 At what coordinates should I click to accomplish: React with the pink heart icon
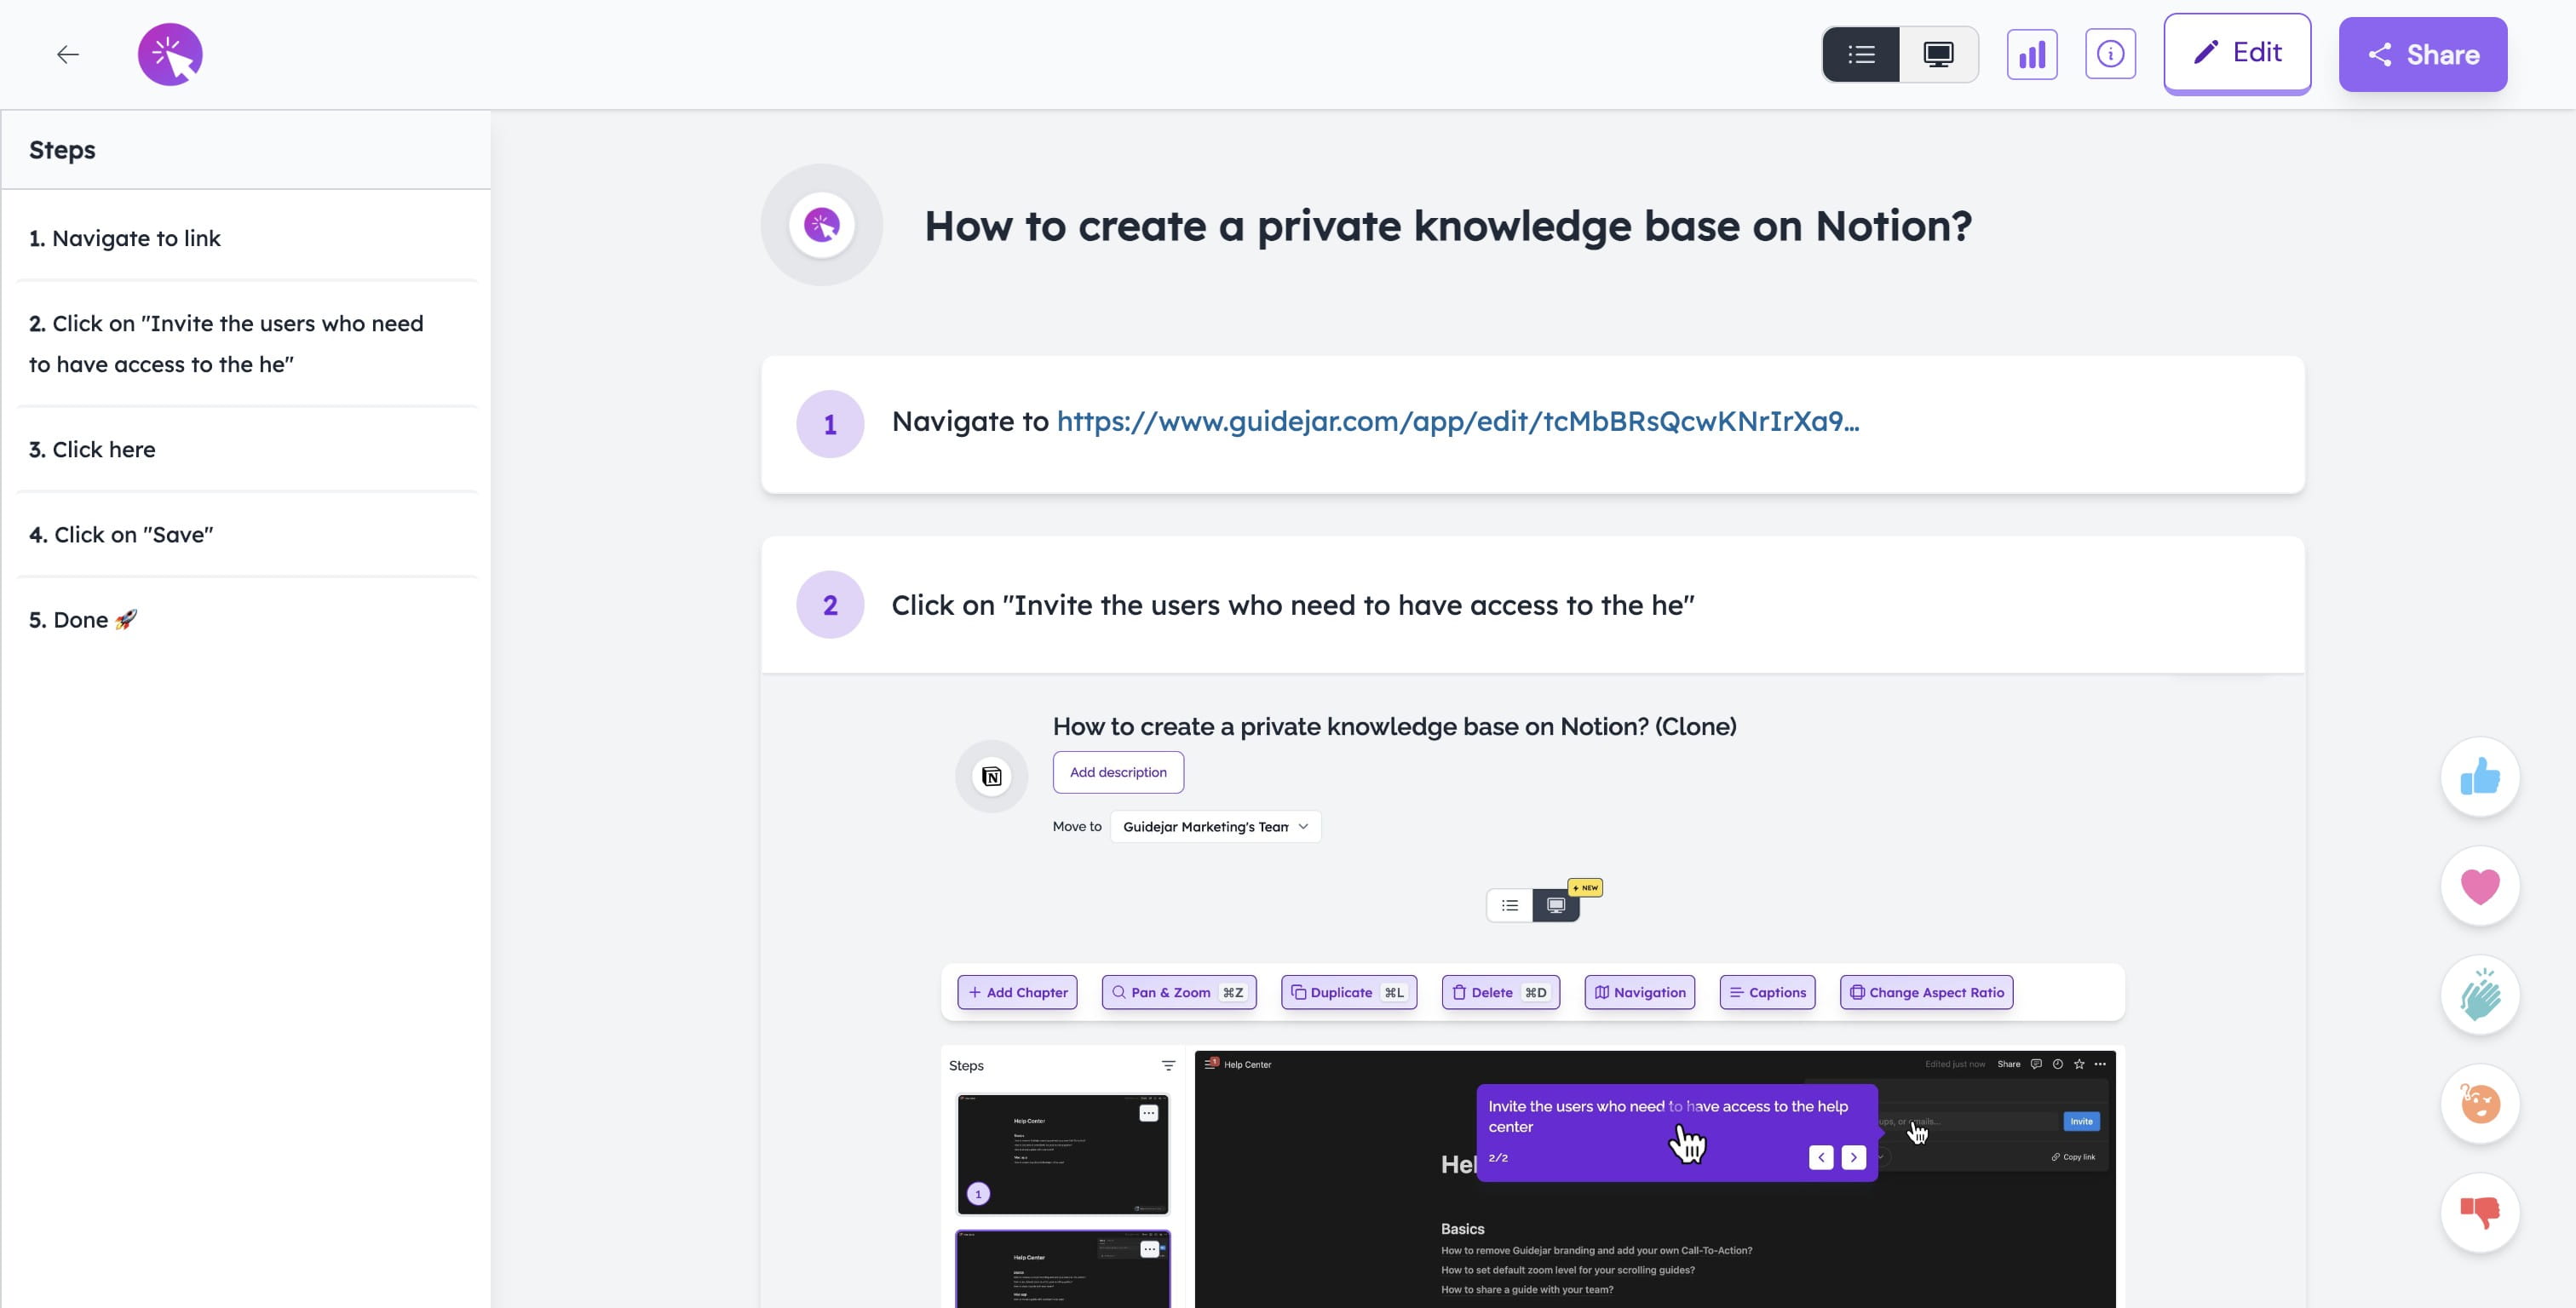(2479, 886)
